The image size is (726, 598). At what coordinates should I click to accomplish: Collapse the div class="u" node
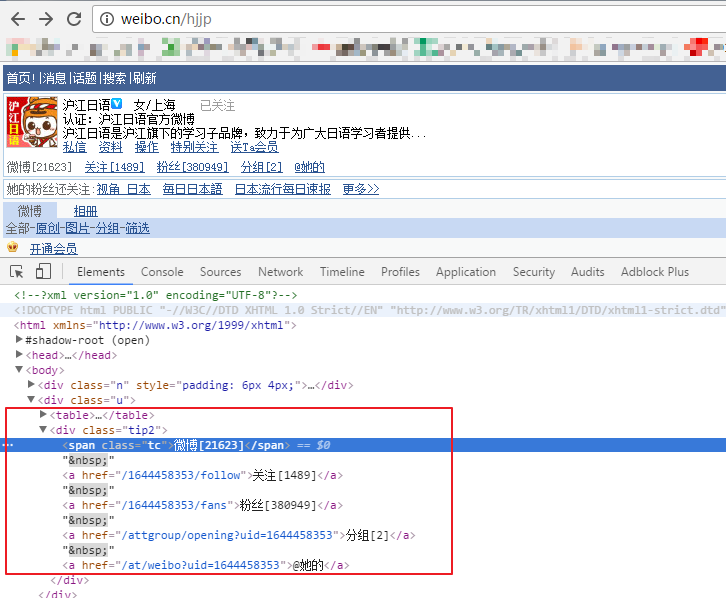(31, 399)
